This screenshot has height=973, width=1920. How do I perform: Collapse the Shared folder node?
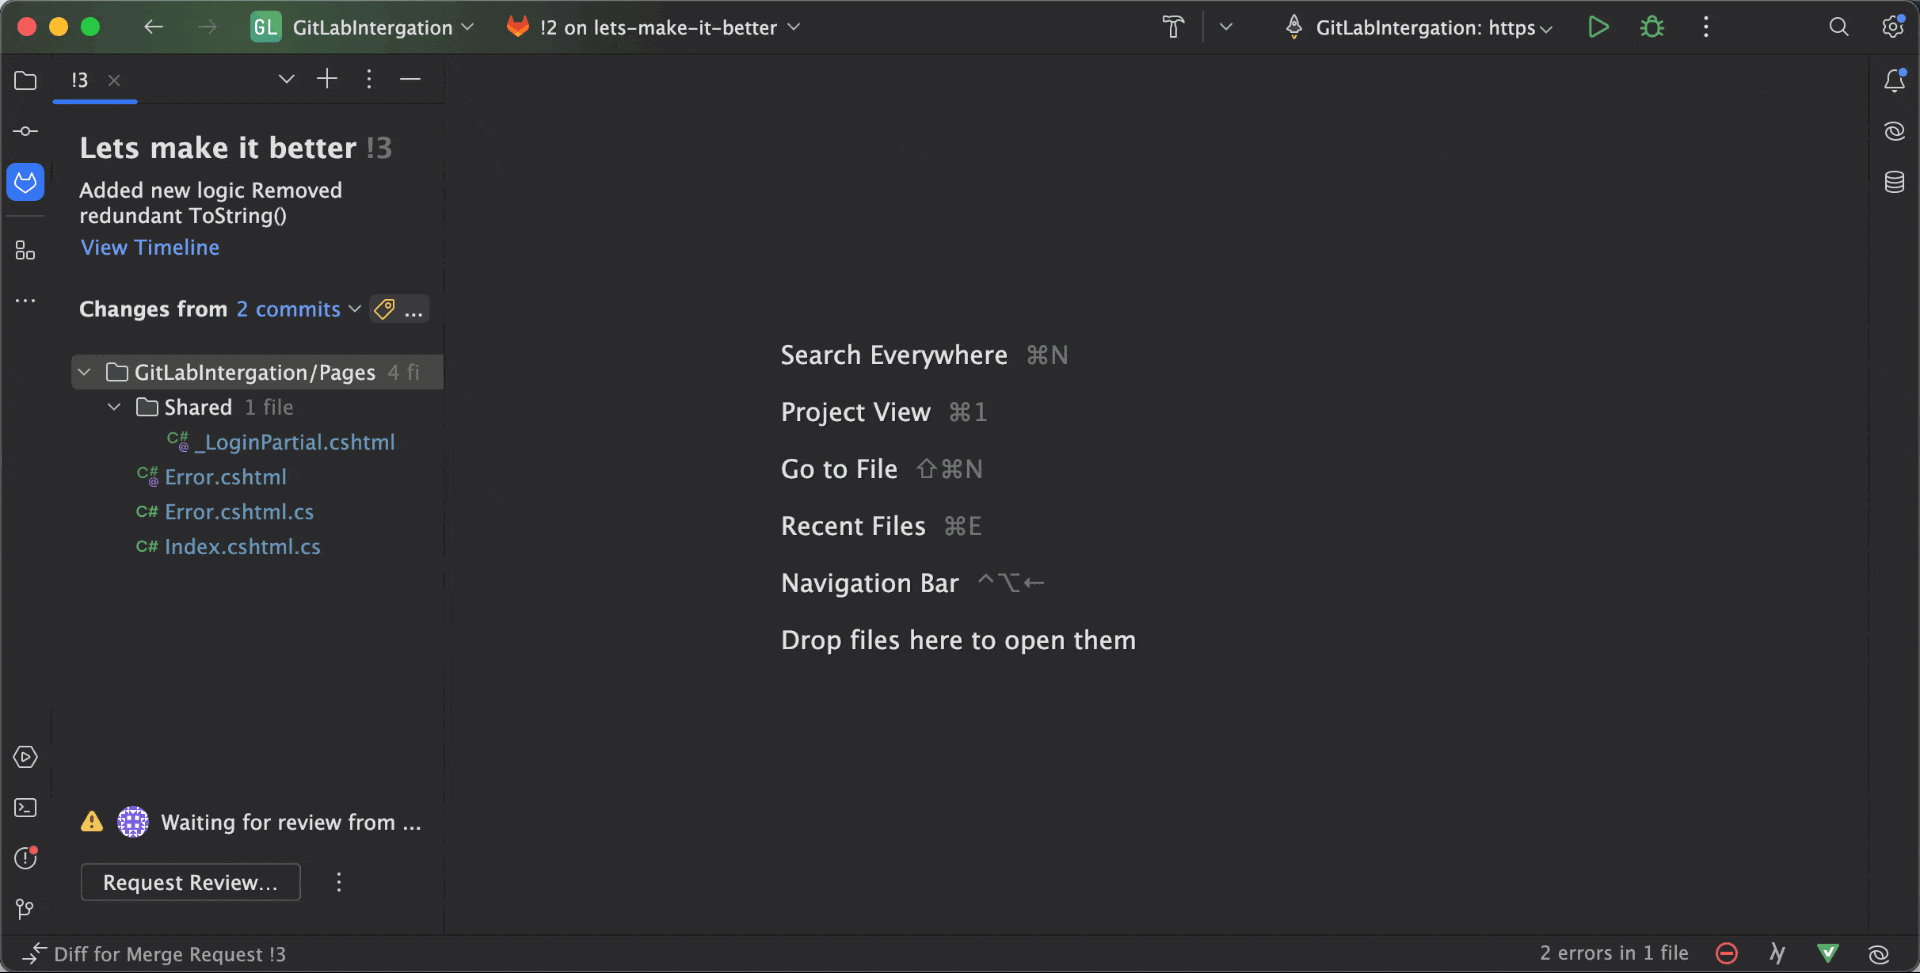[115, 407]
